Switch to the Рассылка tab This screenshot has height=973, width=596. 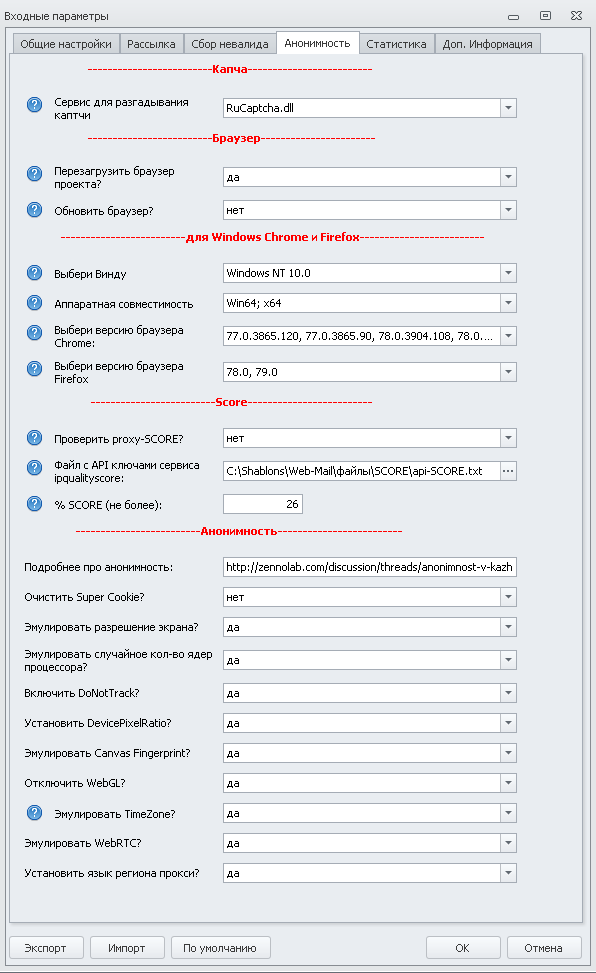pos(151,44)
